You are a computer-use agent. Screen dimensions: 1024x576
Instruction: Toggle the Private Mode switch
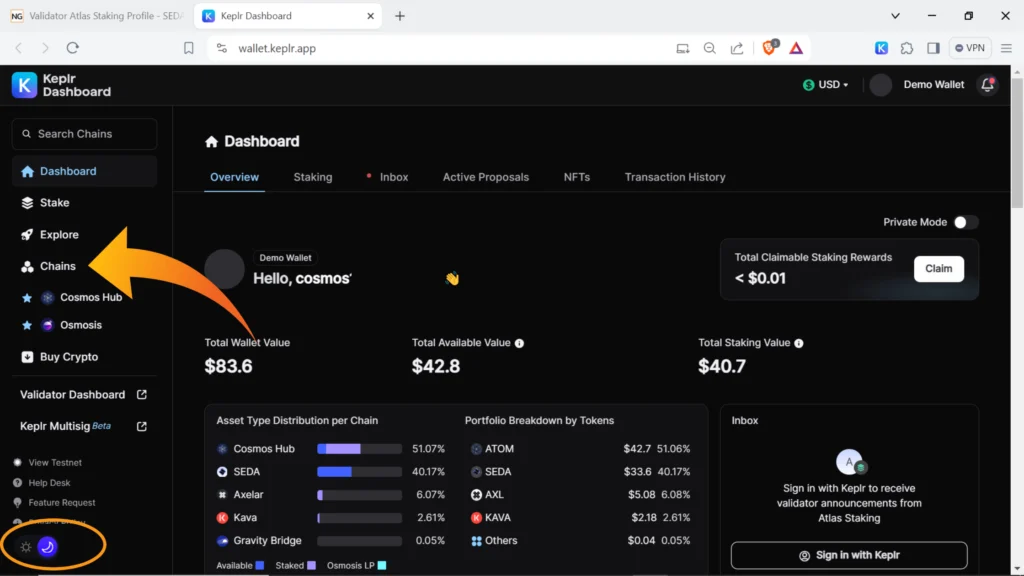(x=965, y=222)
